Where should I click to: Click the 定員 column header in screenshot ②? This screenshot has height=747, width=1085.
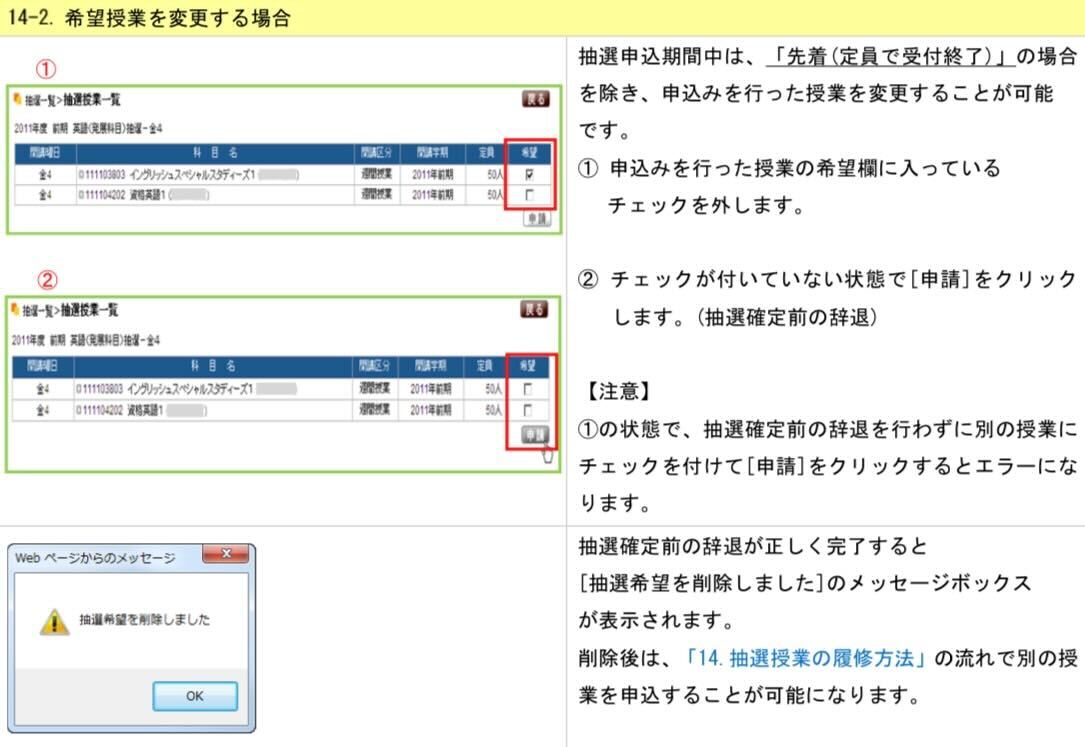(x=485, y=367)
